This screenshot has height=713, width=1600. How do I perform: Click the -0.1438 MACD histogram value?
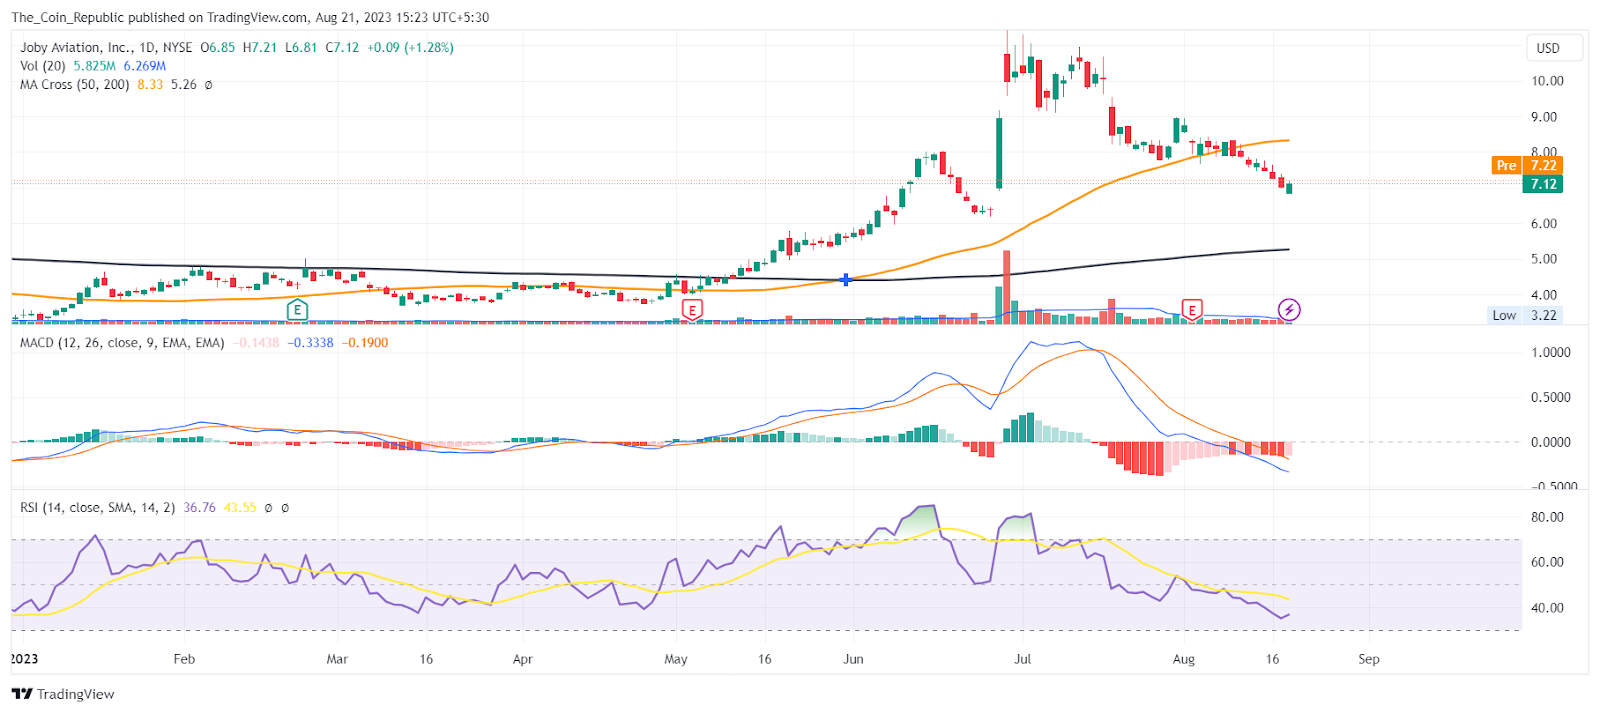pyautogui.click(x=256, y=343)
